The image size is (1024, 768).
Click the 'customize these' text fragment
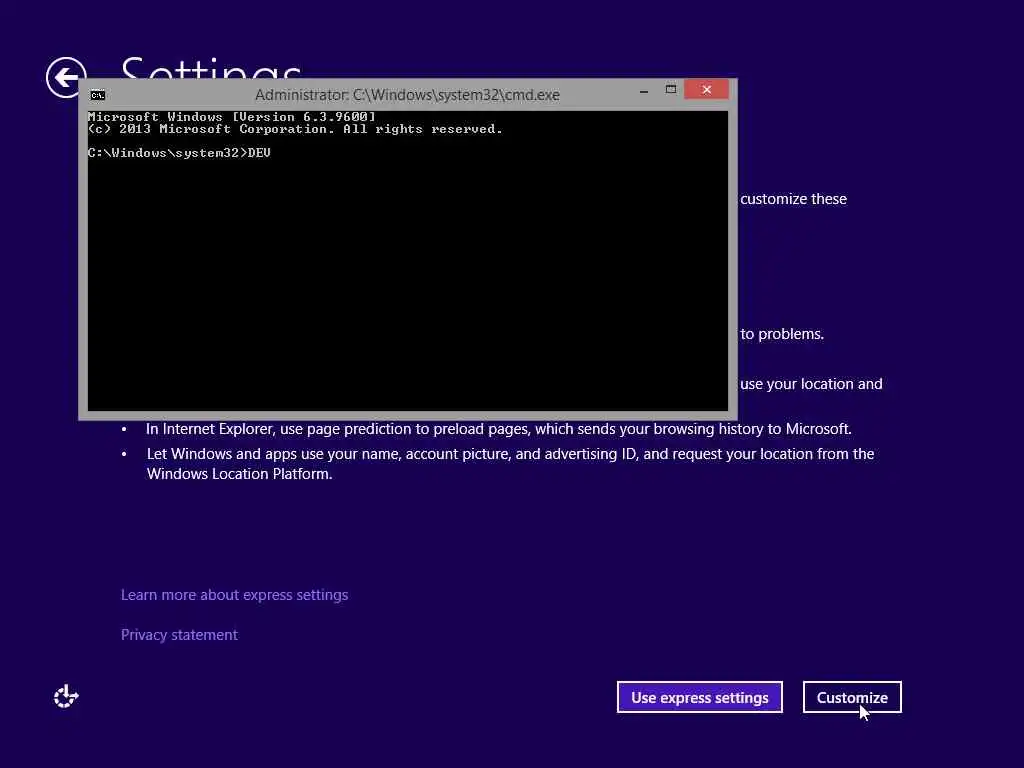pos(793,199)
